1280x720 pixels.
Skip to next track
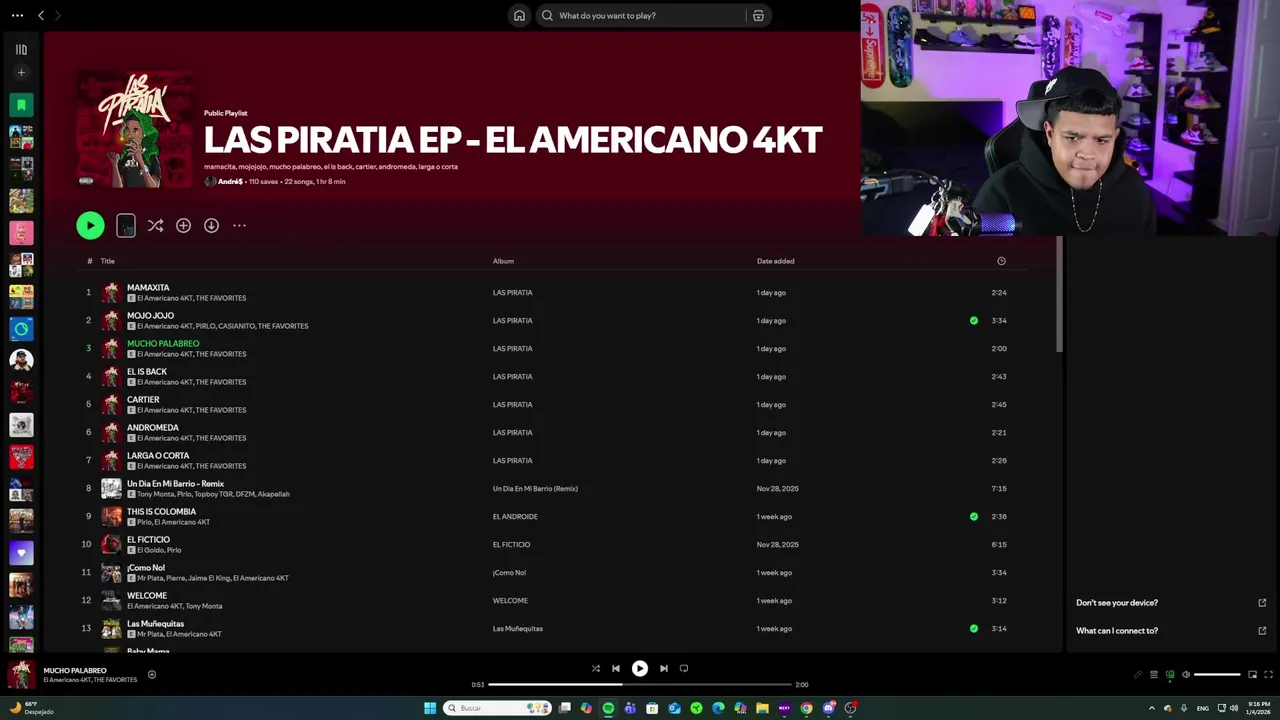(x=664, y=669)
